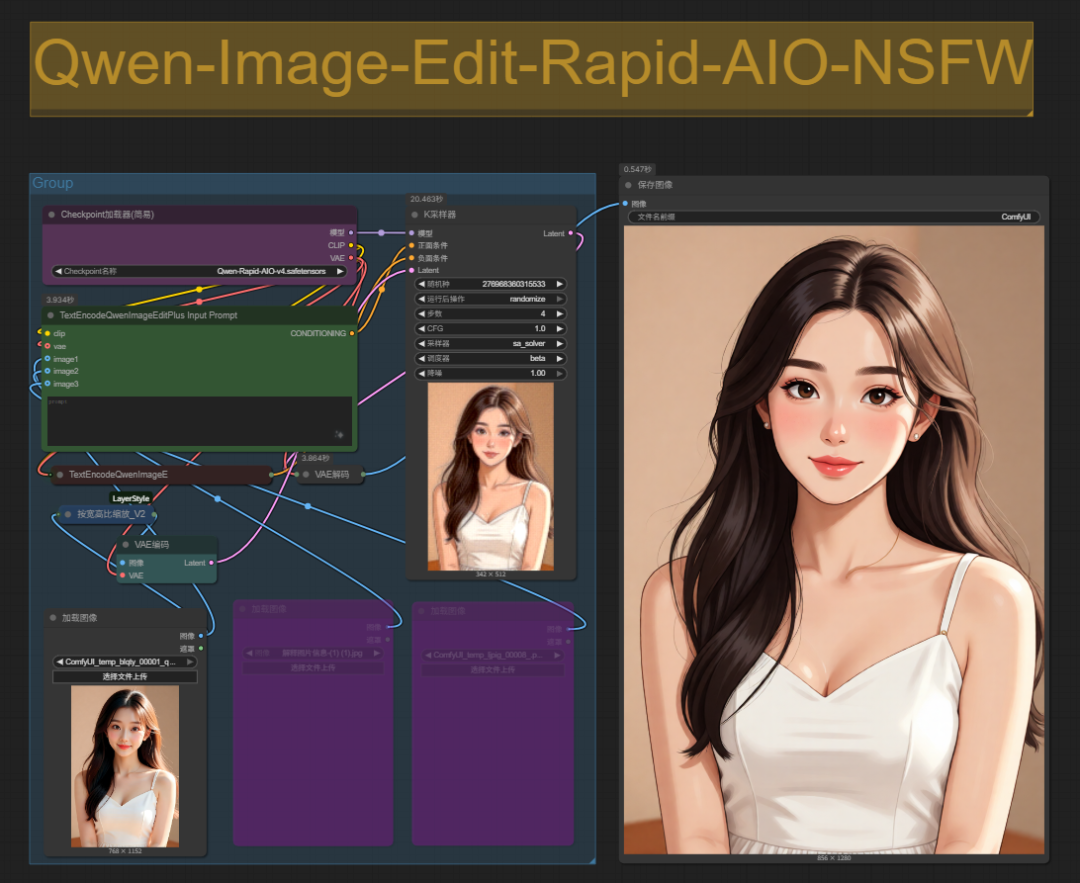Image resolution: width=1080 pixels, height=883 pixels.
Task: Collapse the K采样器 node with its title dot
Action: 415,215
